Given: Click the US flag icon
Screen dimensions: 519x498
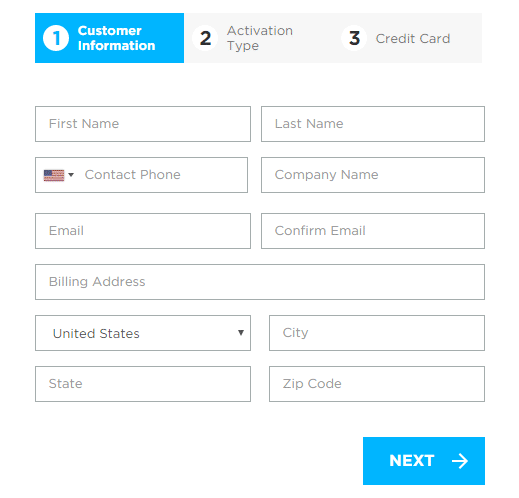Looking at the screenshot, I should (x=54, y=175).
